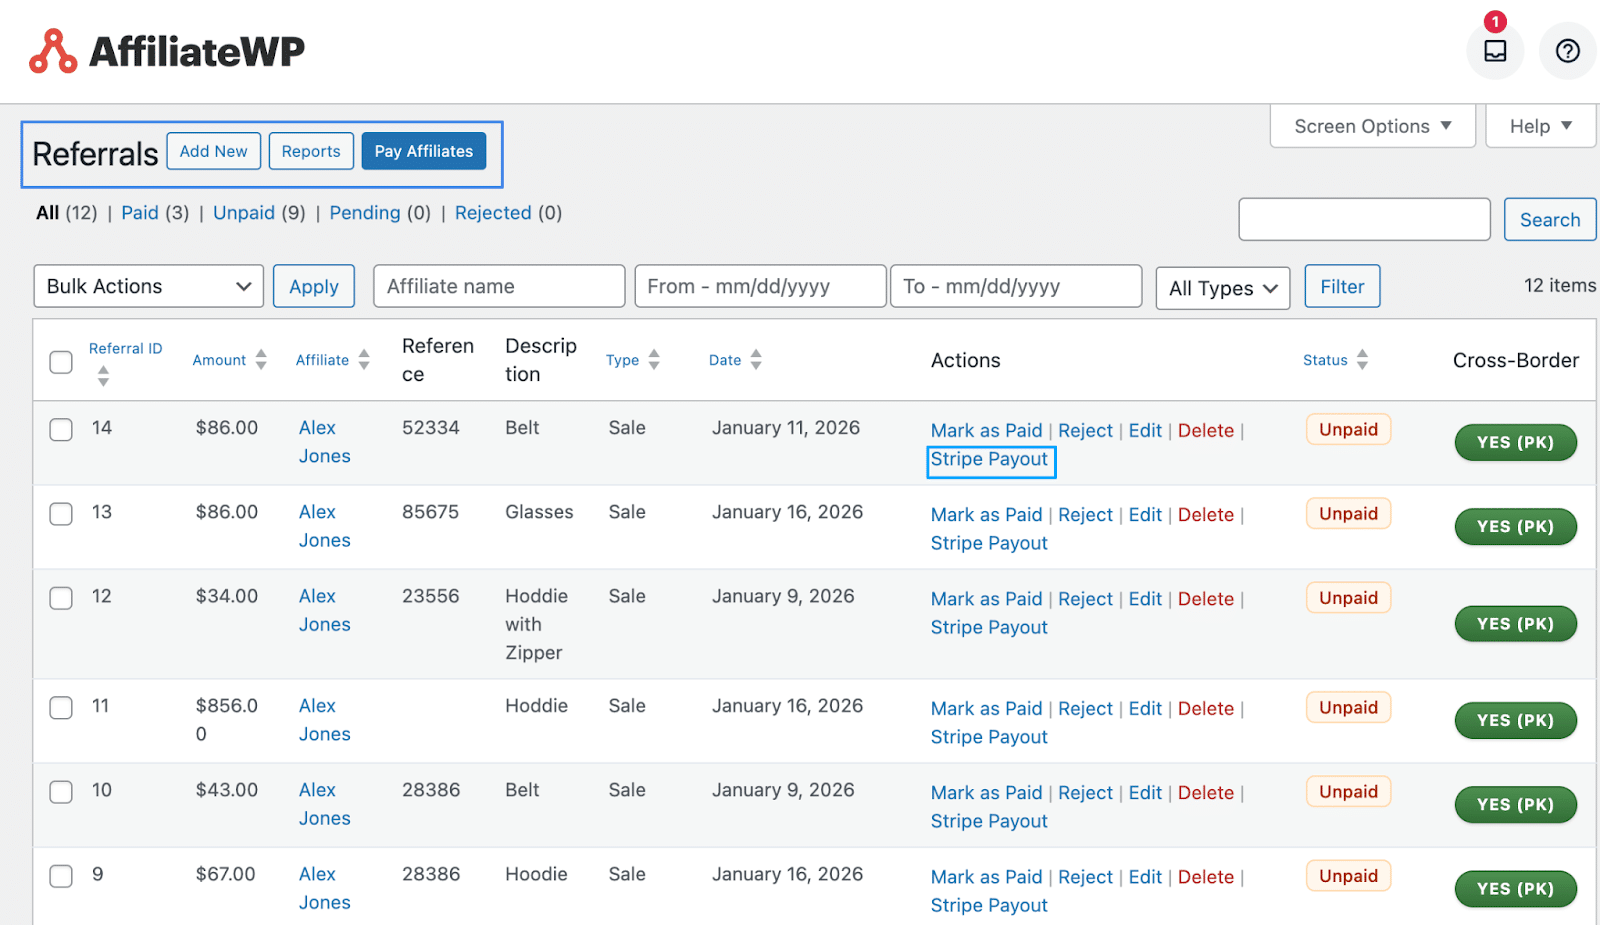This screenshot has height=925, width=1600.
Task: Expand the Help panel
Action: (x=1540, y=126)
